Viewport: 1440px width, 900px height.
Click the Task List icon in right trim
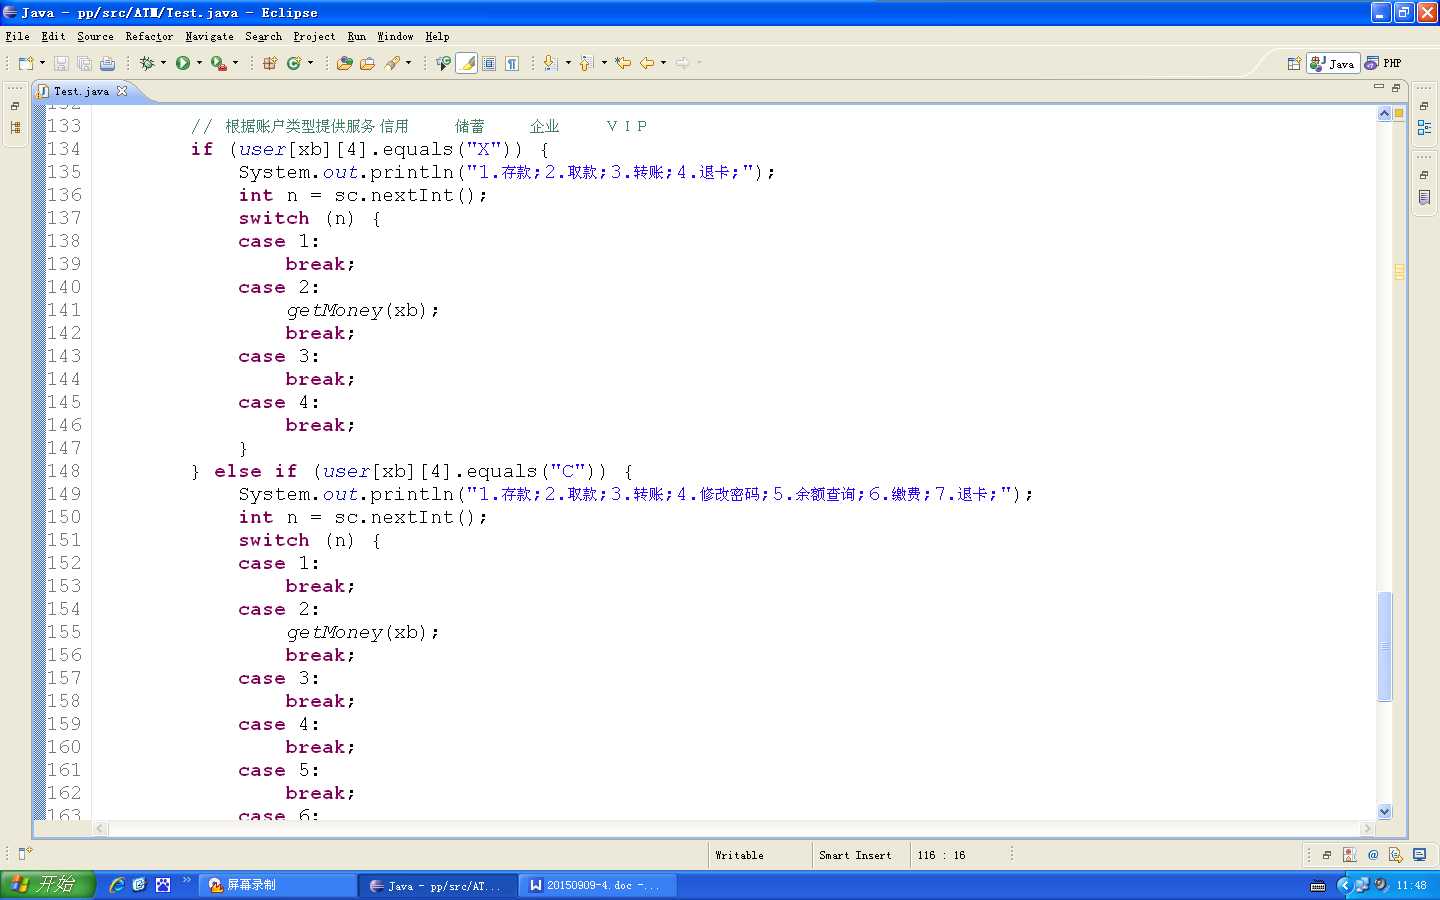coord(1424,198)
